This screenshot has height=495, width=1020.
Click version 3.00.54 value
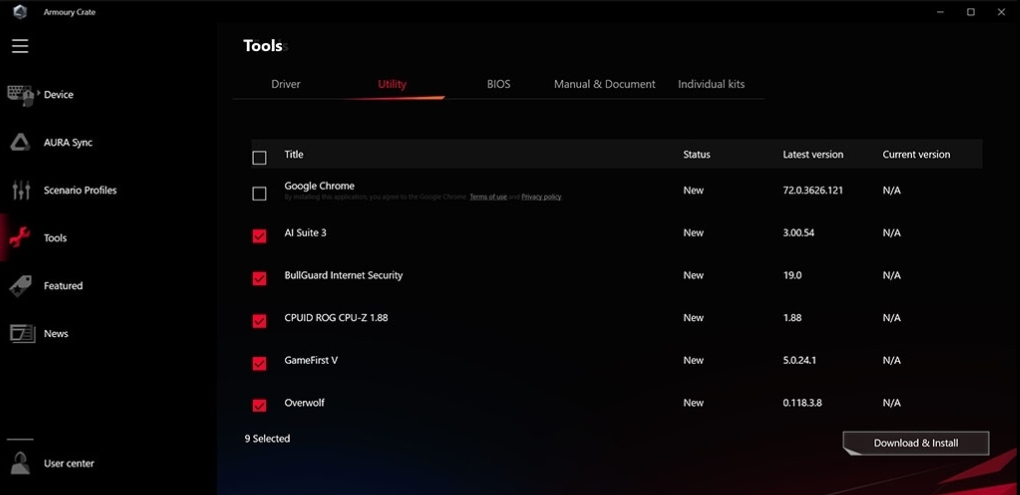point(799,232)
